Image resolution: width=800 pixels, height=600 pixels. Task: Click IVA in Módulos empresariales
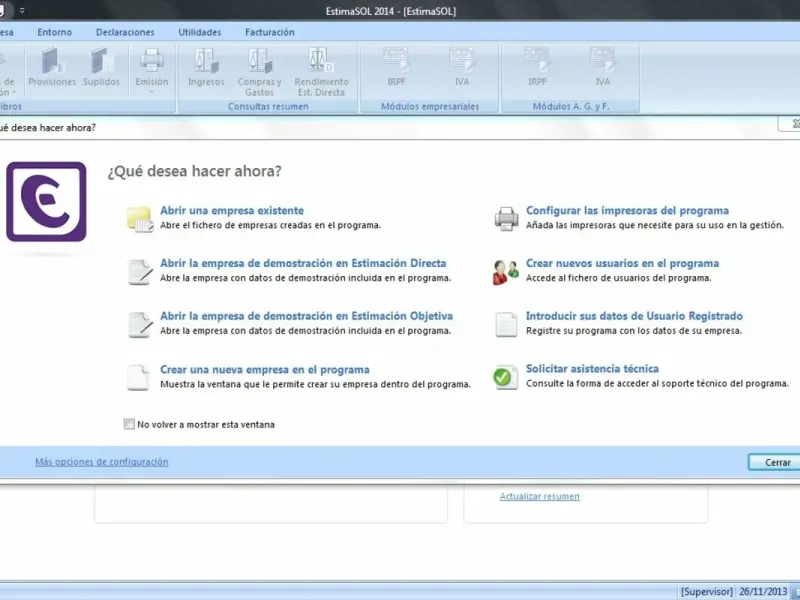(x=462, y=67)
